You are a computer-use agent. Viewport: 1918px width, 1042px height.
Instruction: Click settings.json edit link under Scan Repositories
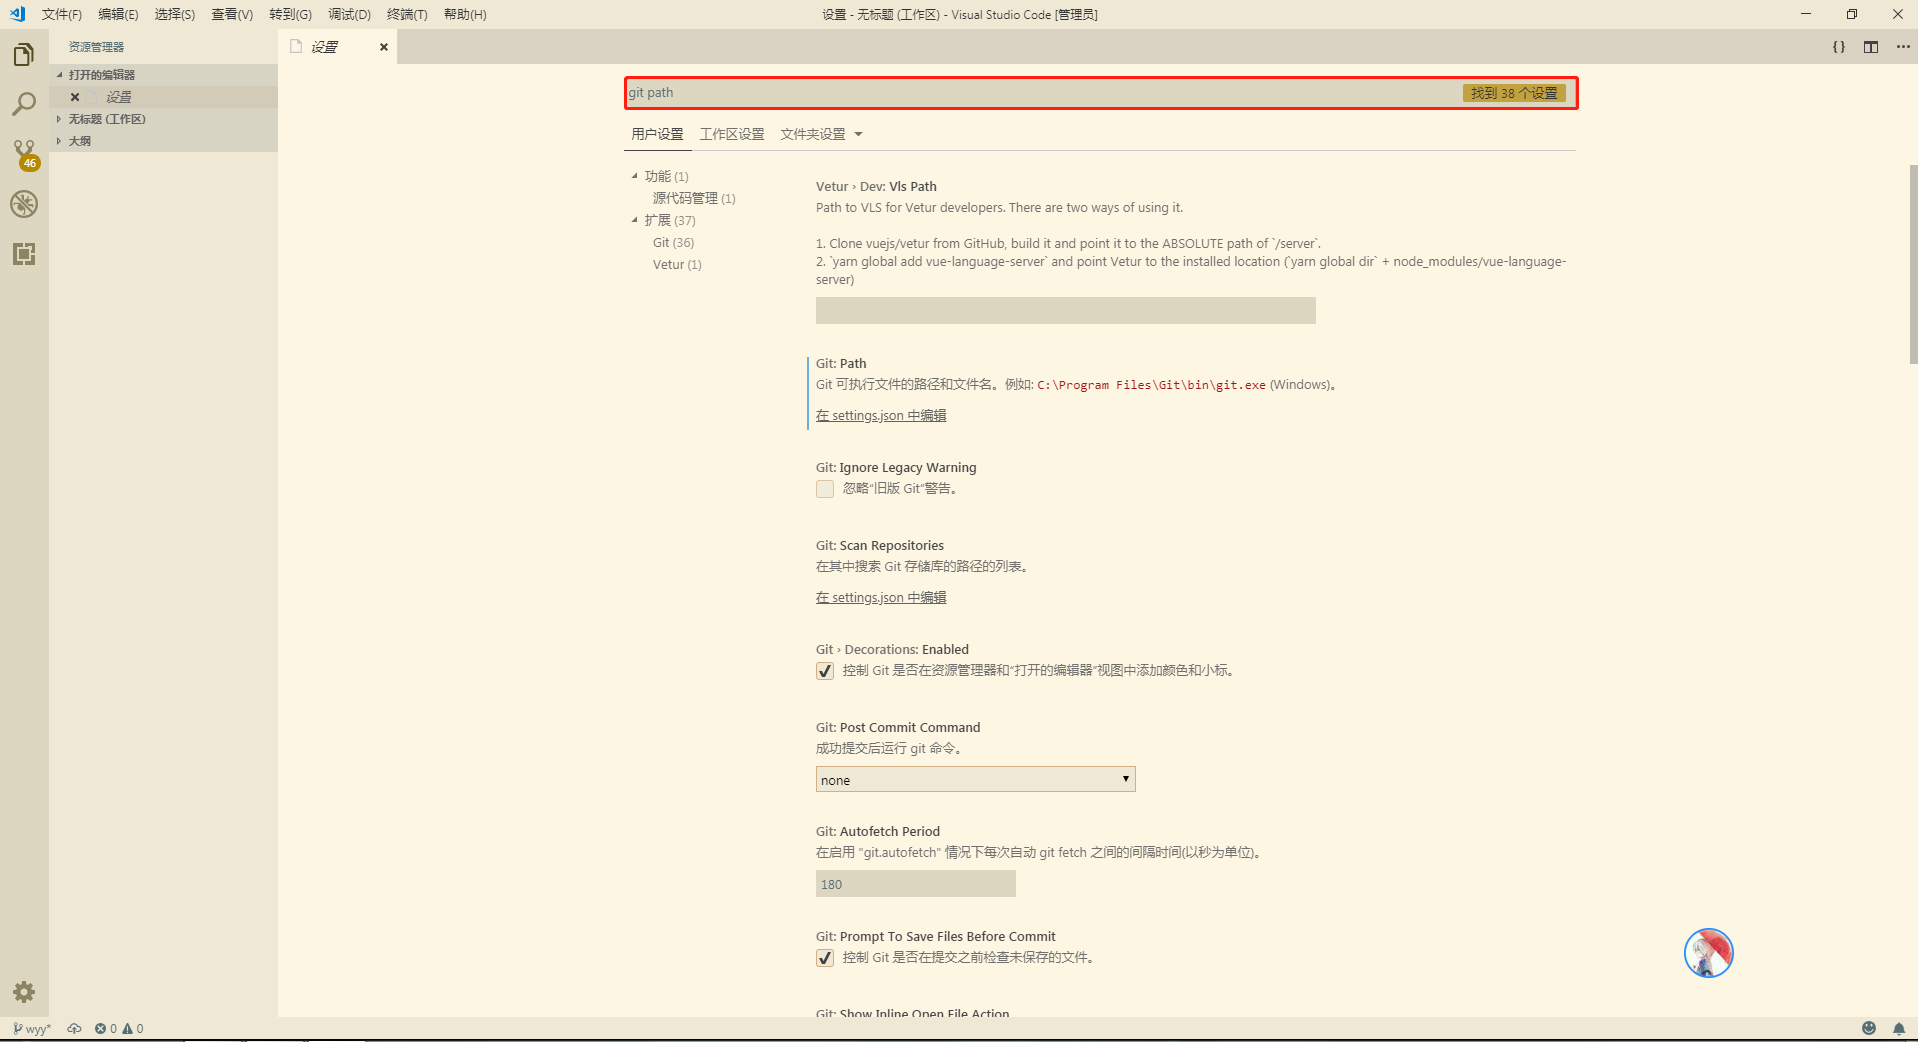click(x=881, y=598)
